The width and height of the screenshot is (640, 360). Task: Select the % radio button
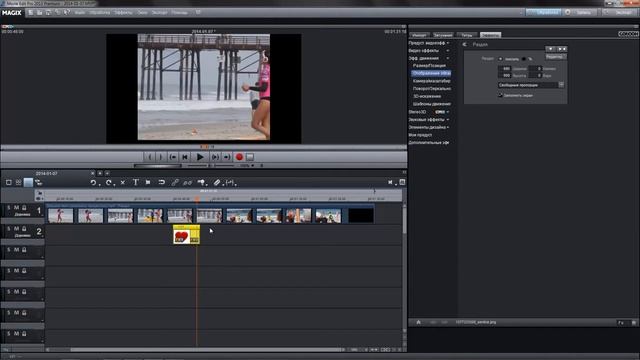pos(524,59)
